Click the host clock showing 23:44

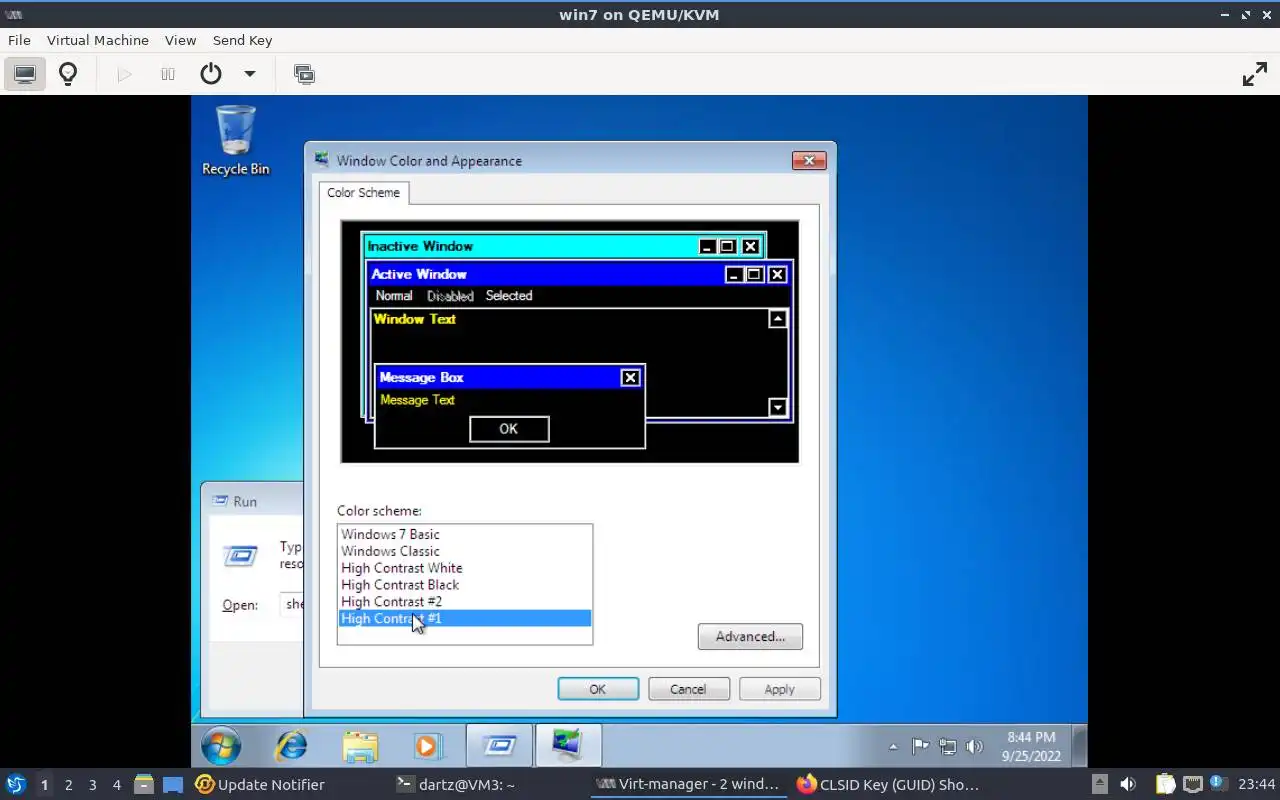1256,785
